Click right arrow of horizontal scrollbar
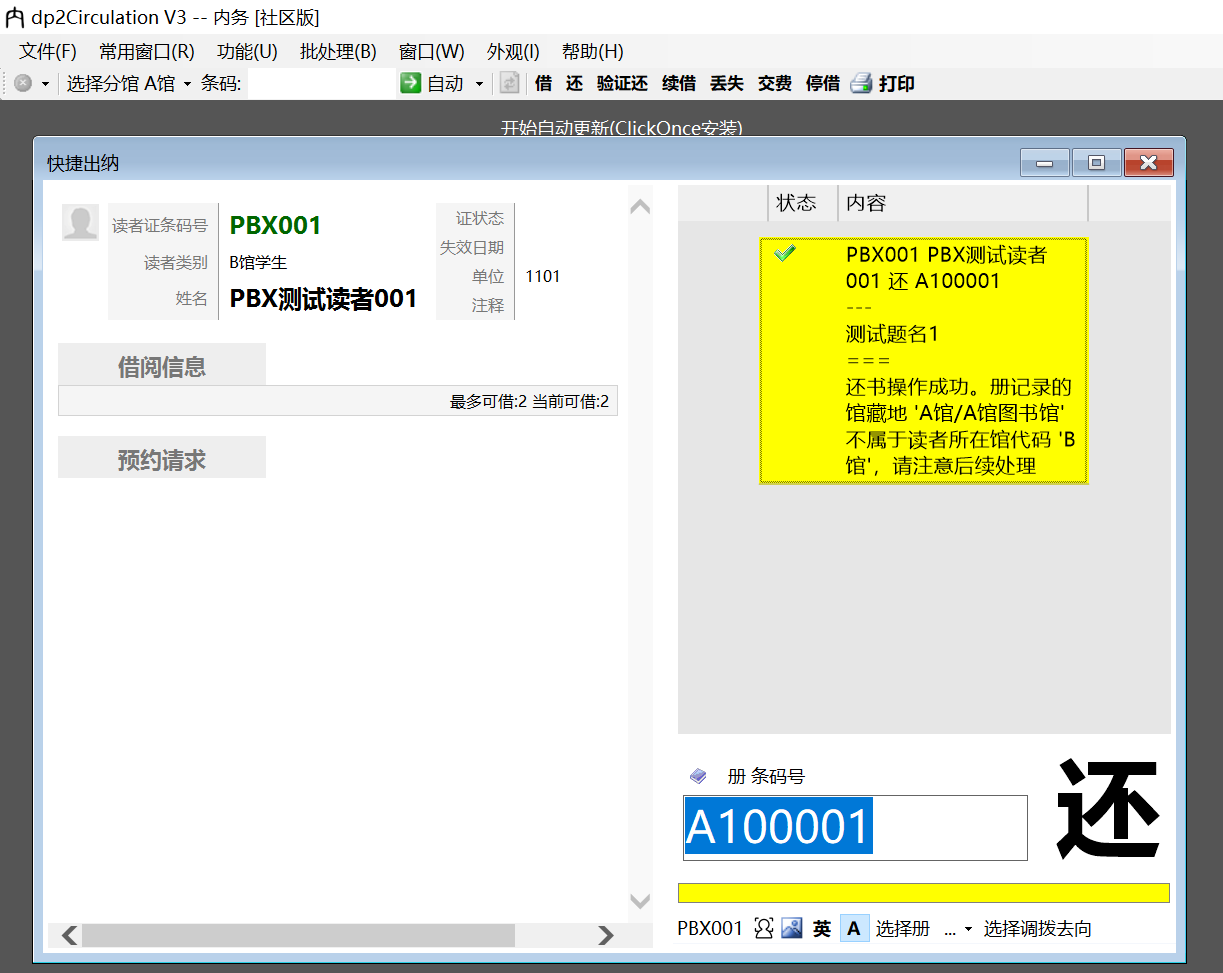Viewport: 1223px width, 973px height. point(606,935)
